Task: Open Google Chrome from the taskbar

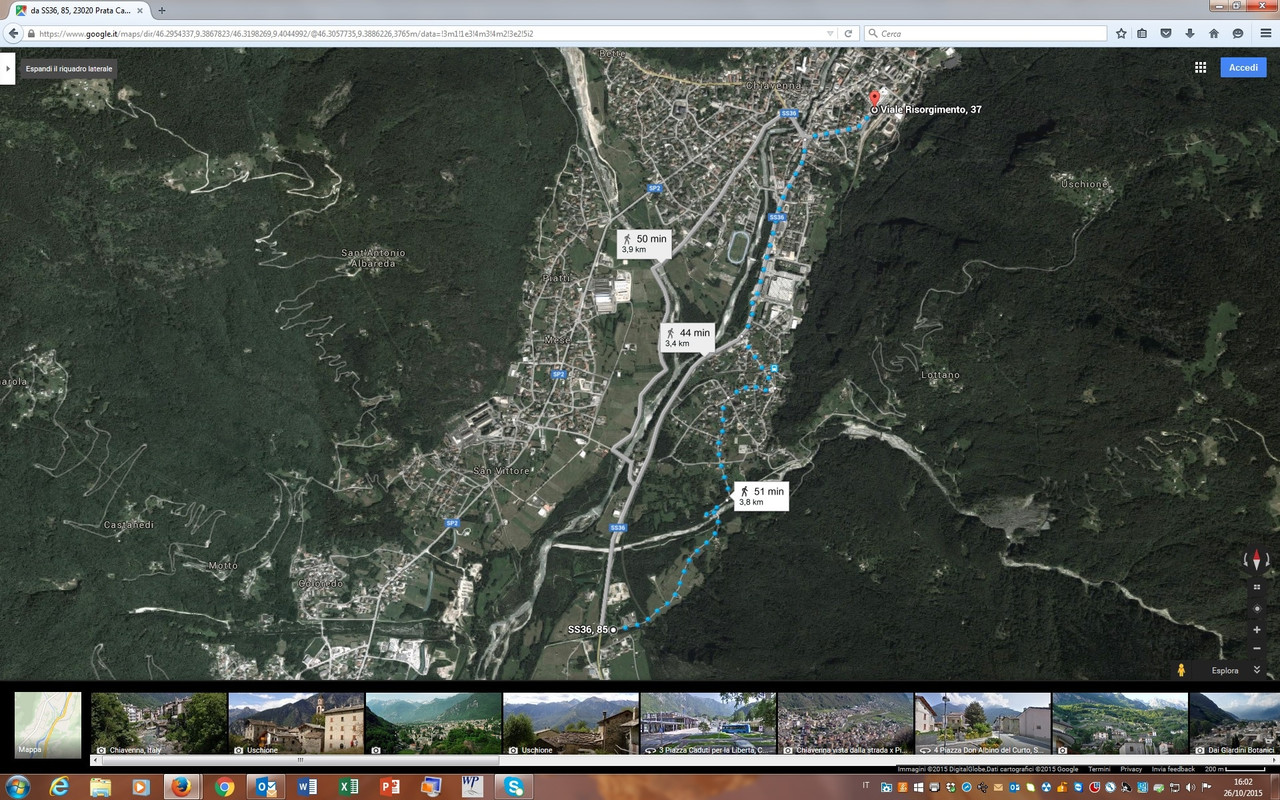Action: click(224, 787)
